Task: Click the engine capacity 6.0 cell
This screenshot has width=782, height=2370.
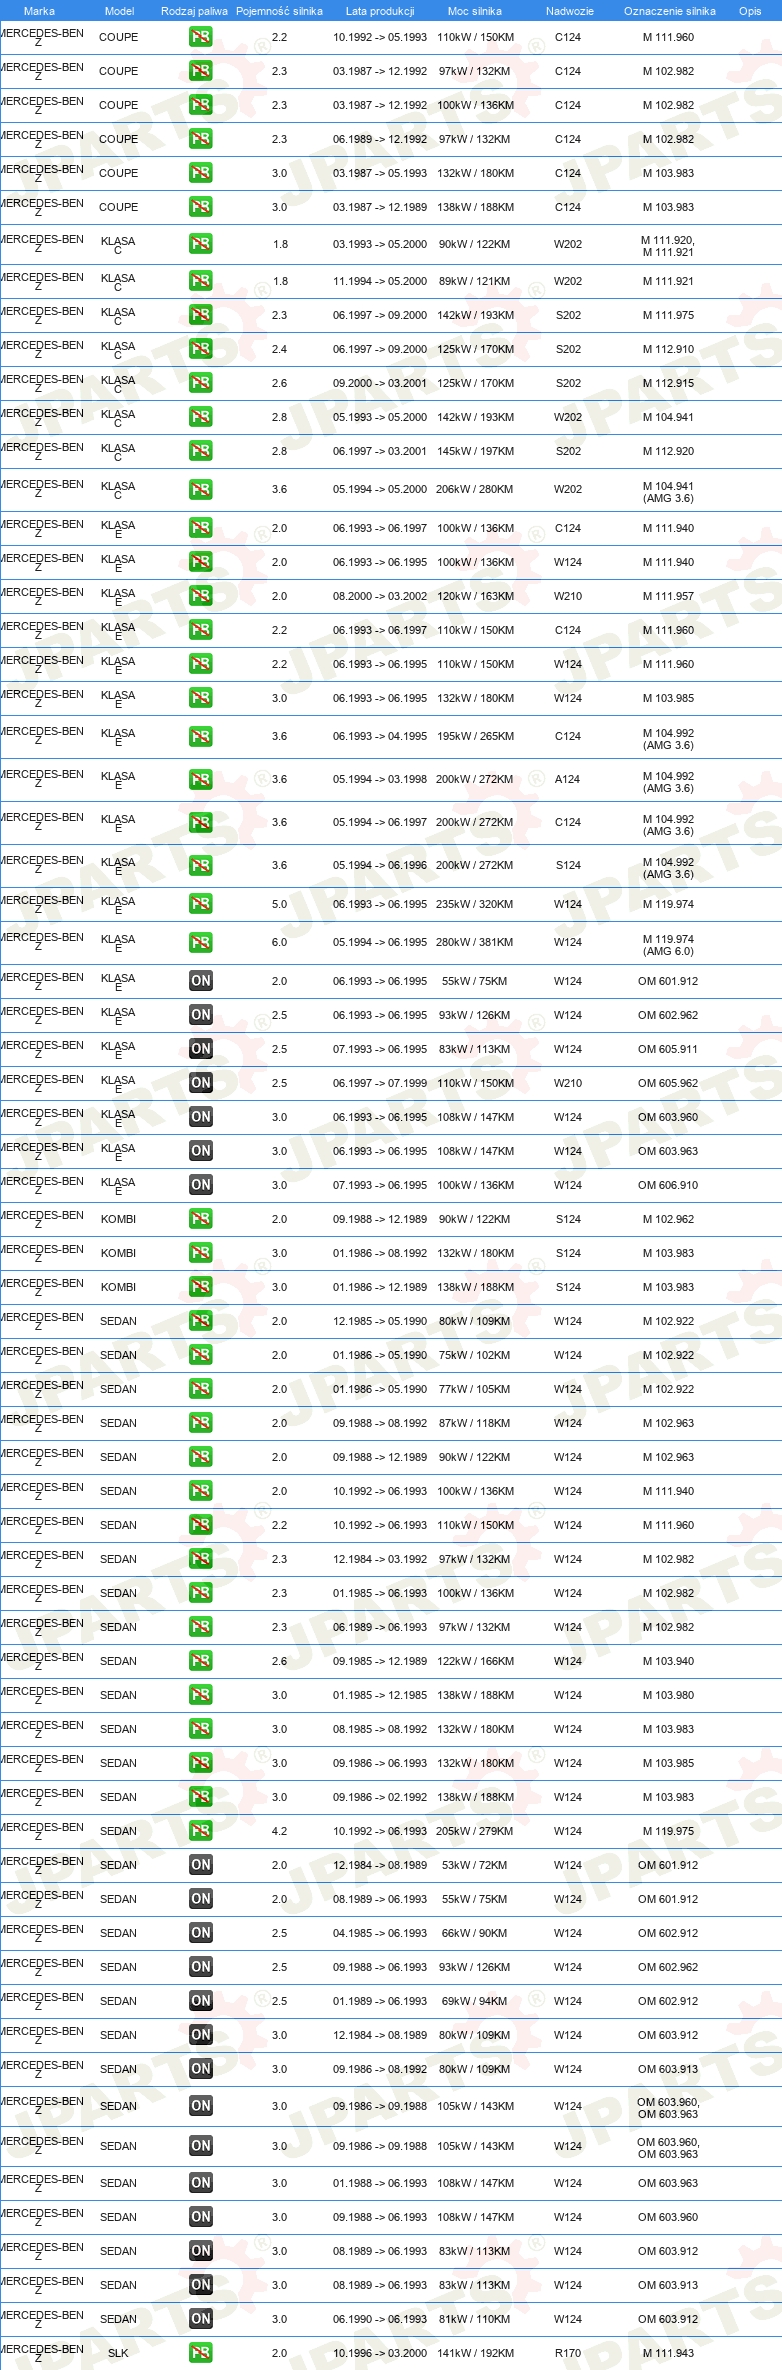Action: tap(279, 942)
